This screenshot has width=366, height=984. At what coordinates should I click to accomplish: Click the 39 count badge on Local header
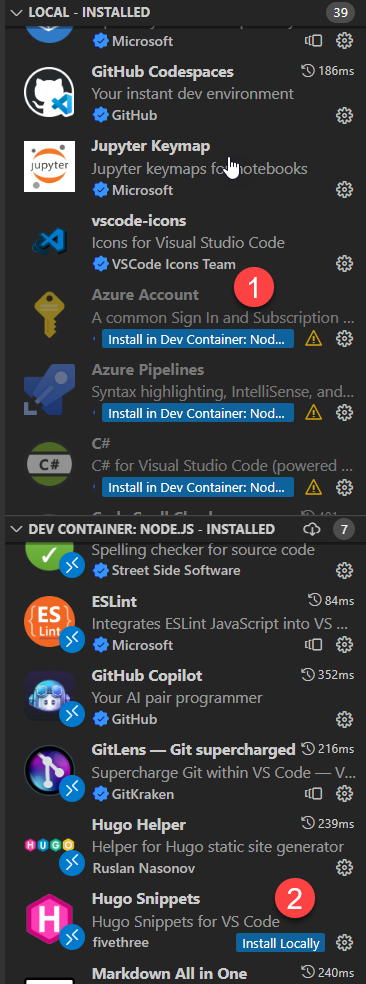pos(340,12)
